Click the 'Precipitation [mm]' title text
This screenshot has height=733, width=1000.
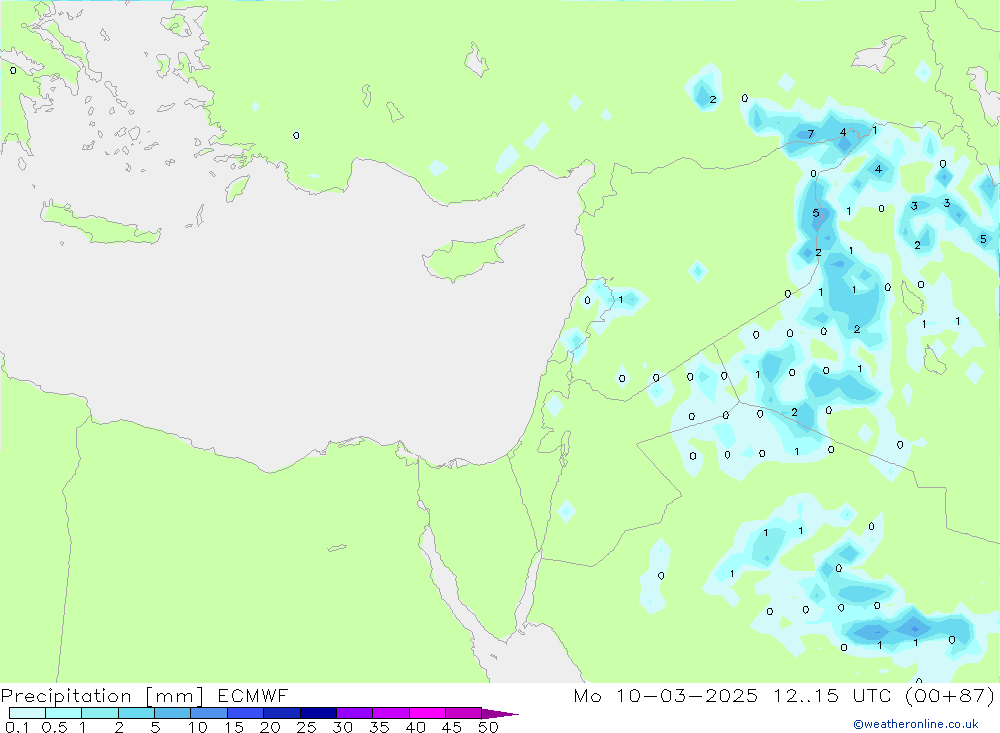click(x=102, y=696)
